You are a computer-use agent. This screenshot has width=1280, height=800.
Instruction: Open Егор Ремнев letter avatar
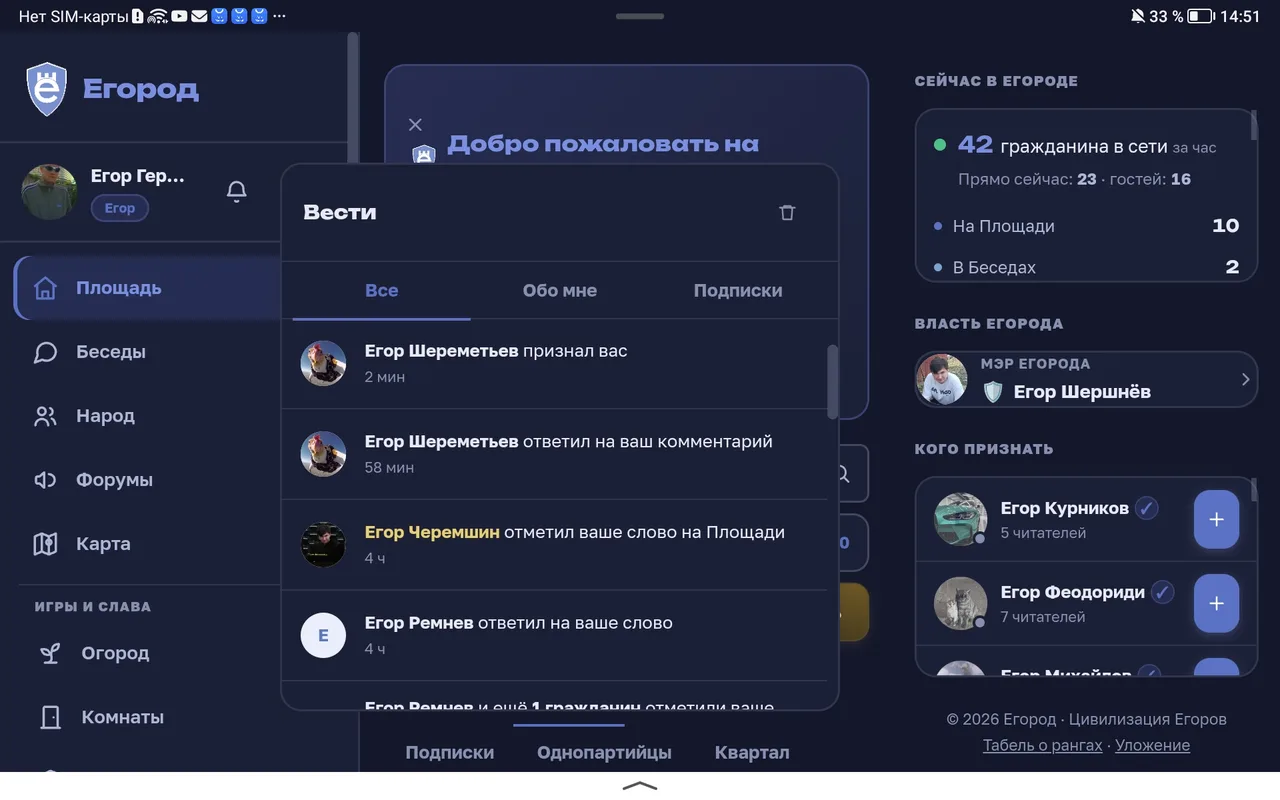(323, 636)
